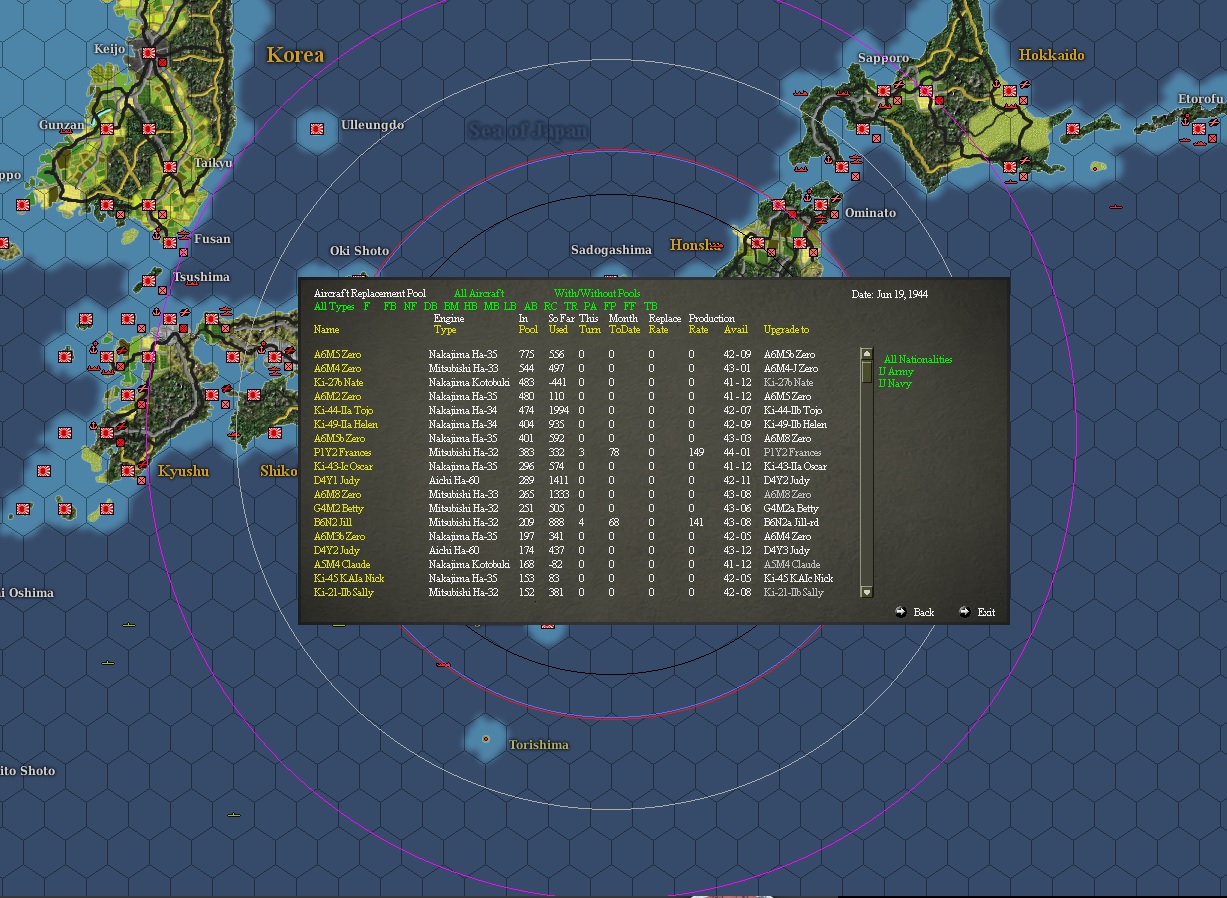This screenshot has width=1227, height=898.
Task: Open the Ki-21-IIb Sally aircraft entry
Action: pos(344,592)
